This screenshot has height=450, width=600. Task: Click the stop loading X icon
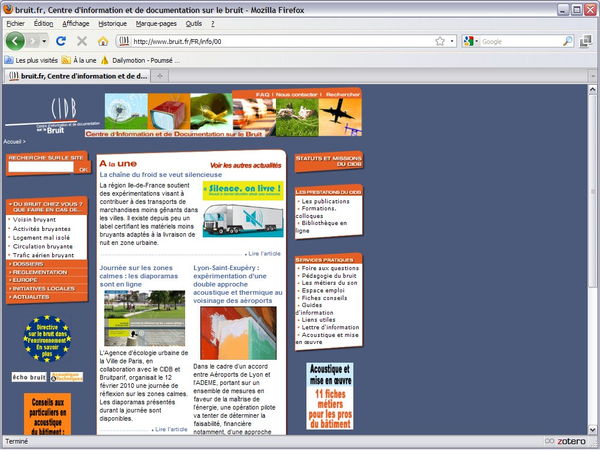tap(82, 41)
